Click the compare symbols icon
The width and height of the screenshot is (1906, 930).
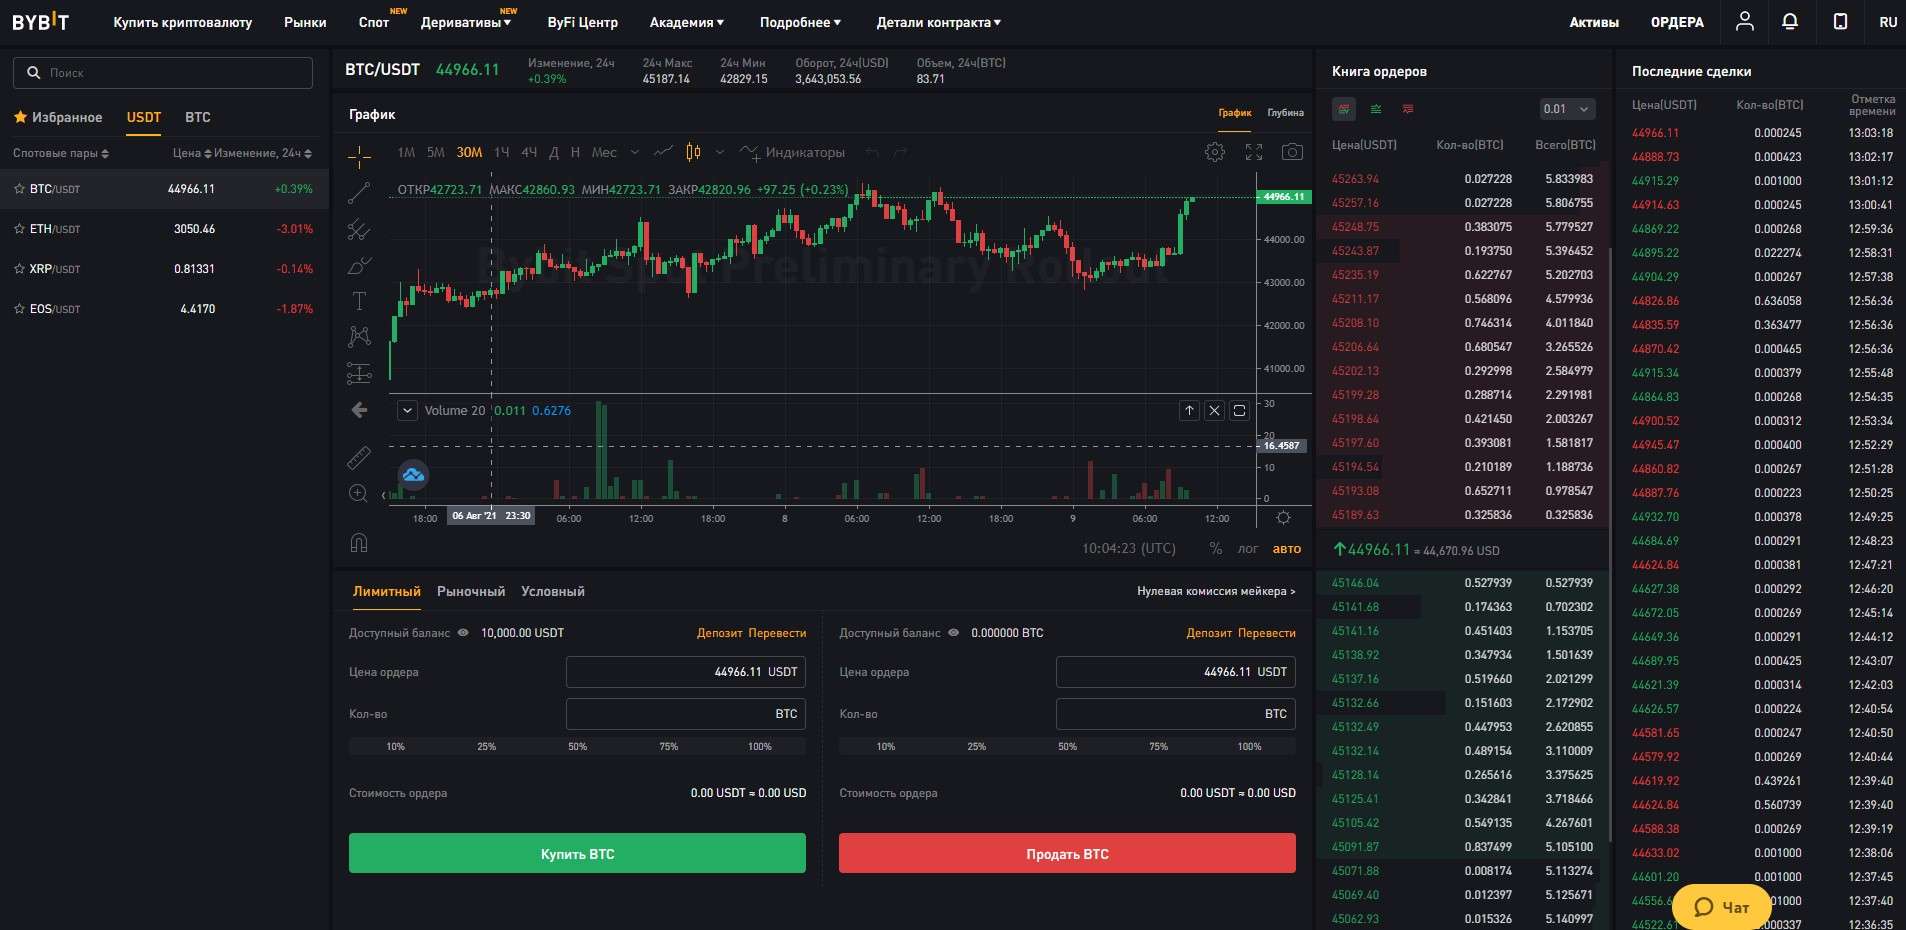tap(663, 152)
